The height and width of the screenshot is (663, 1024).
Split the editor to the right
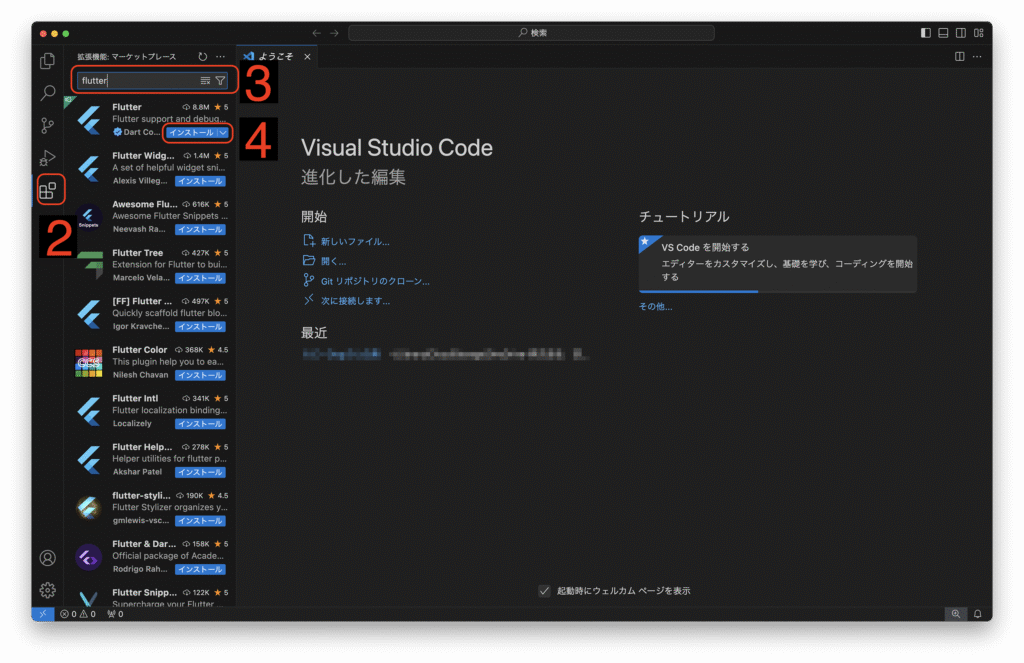click(959, 57)
